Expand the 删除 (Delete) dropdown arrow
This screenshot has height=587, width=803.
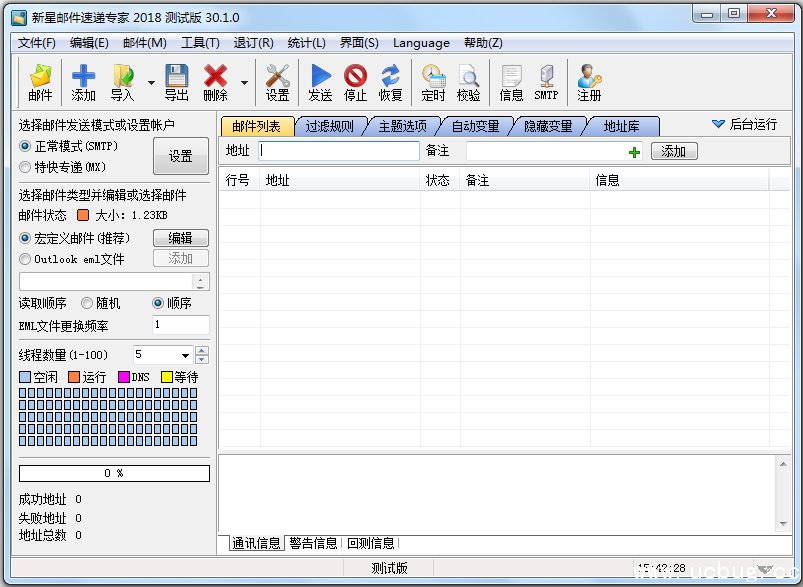coord(244,83)
